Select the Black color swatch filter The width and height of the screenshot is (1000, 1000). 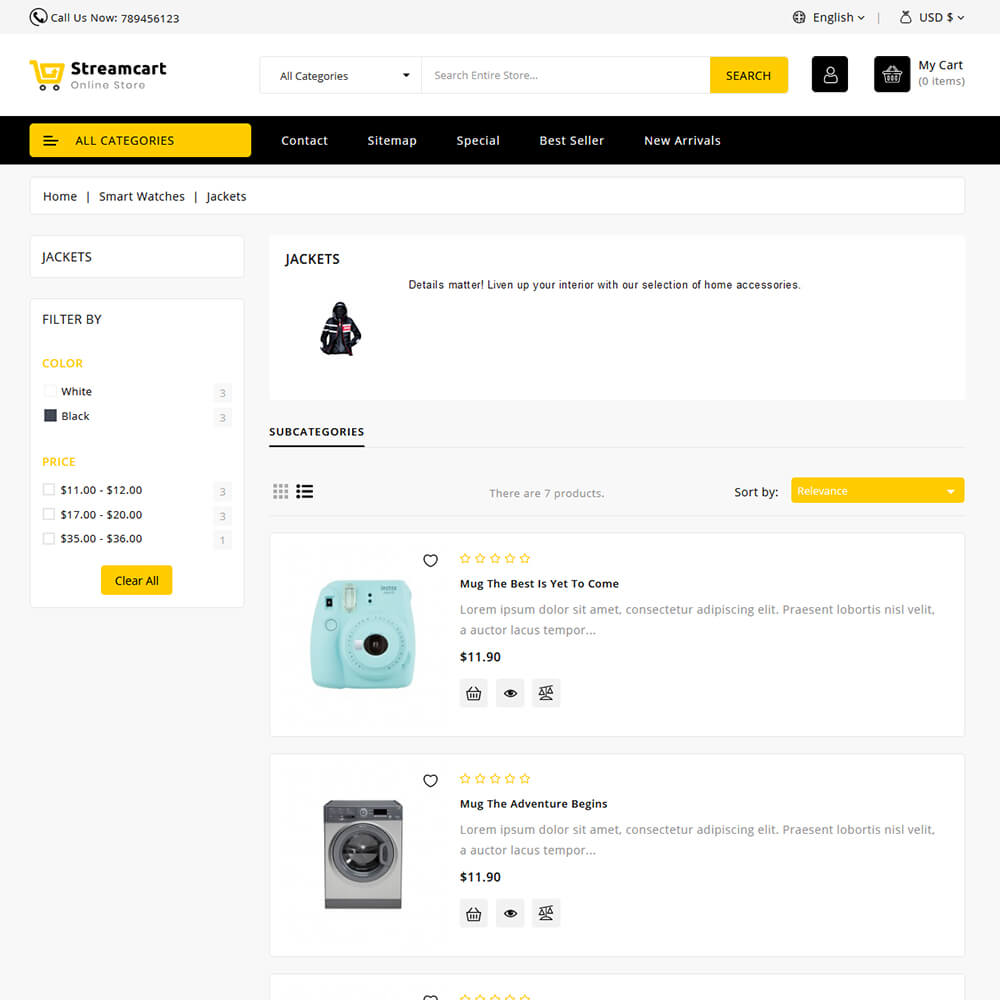[x=50, y=416]
